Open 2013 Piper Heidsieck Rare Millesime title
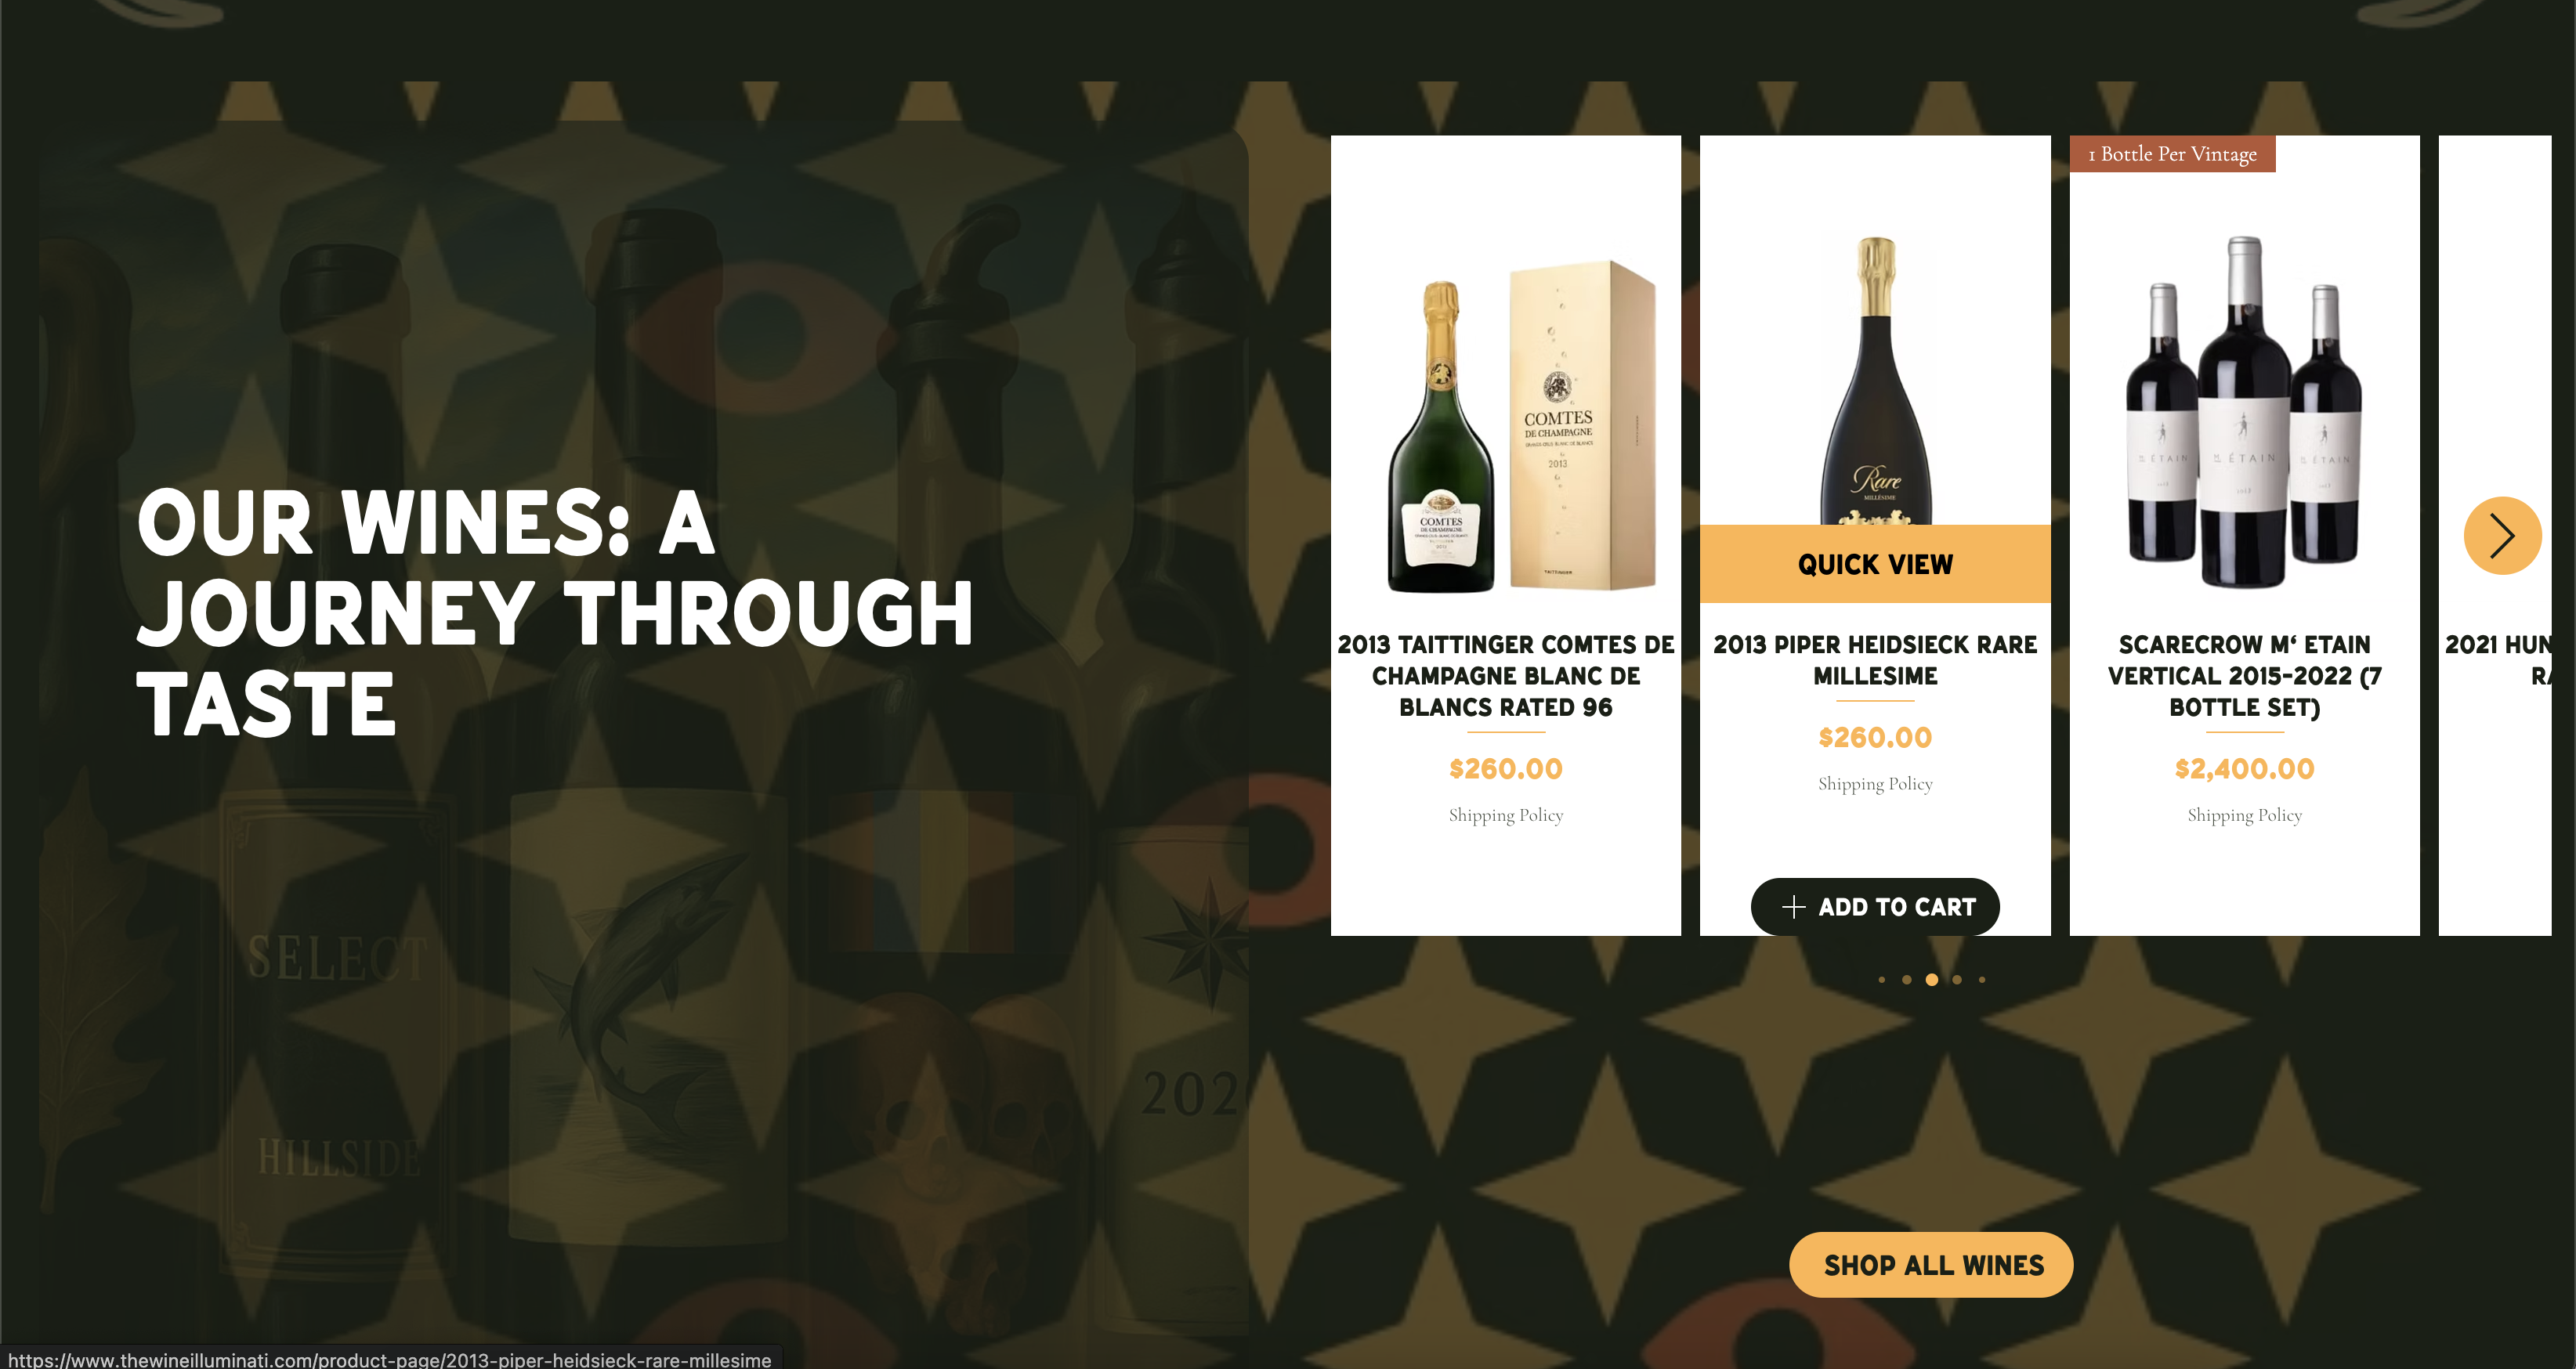This screenshot has height=1369, width=2576. [x=1875, y=660]
